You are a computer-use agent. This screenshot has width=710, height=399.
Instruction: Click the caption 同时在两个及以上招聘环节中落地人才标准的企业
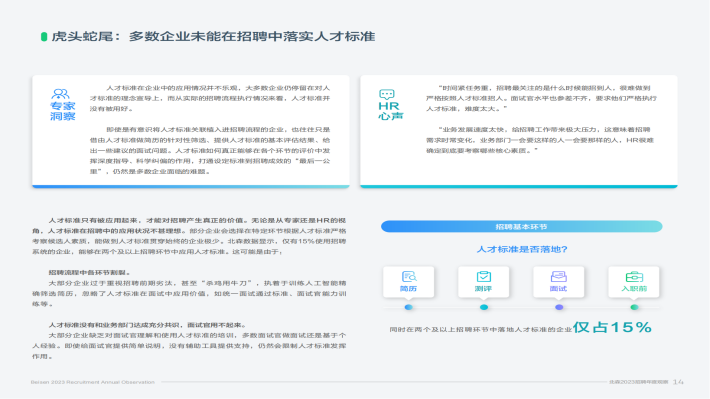pyautogui.click(x=480, y=329)
